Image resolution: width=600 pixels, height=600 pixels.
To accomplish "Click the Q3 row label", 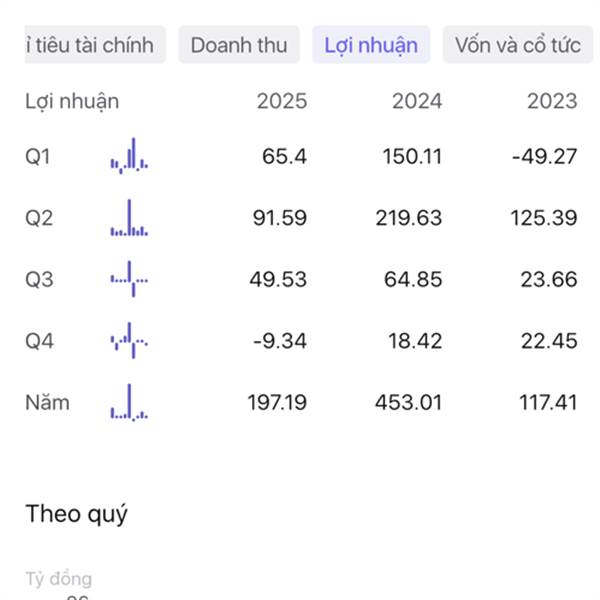I will [39, 280].
